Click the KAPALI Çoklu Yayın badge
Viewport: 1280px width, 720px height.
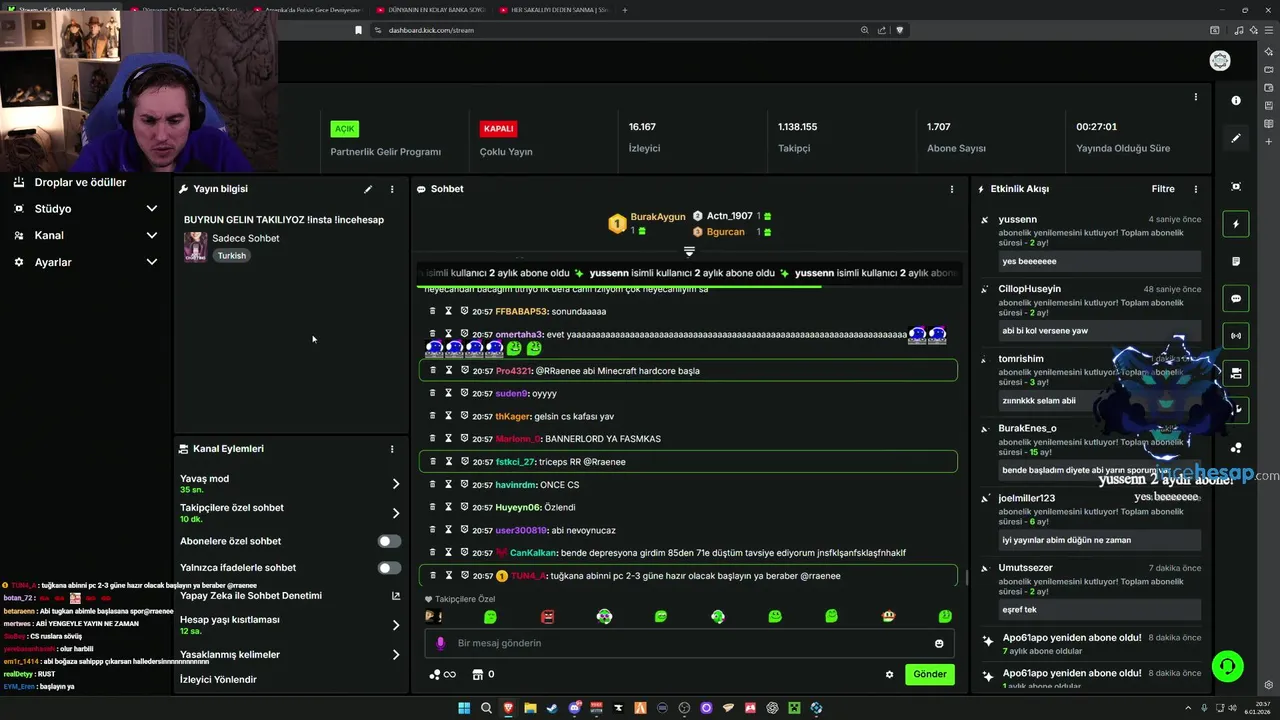tap(498, 129)
